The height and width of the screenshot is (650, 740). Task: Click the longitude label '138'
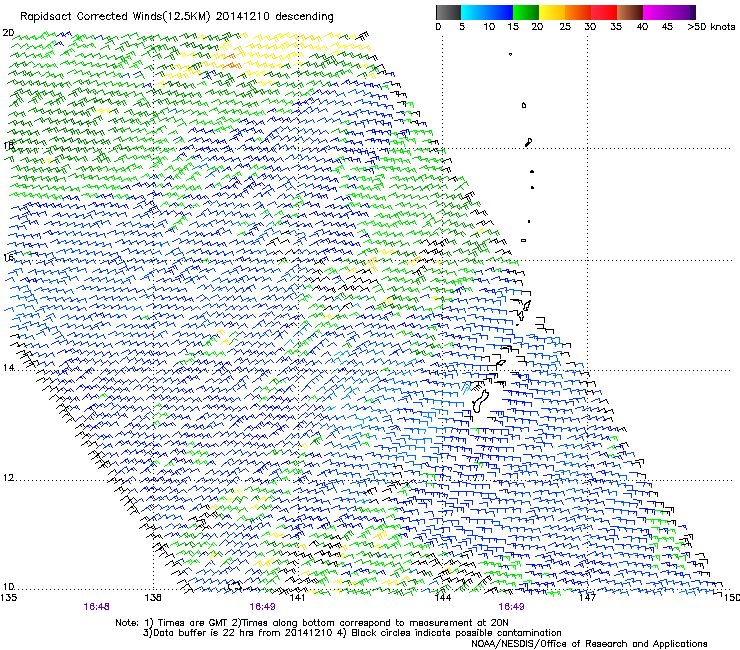click(x=153, y=598)
